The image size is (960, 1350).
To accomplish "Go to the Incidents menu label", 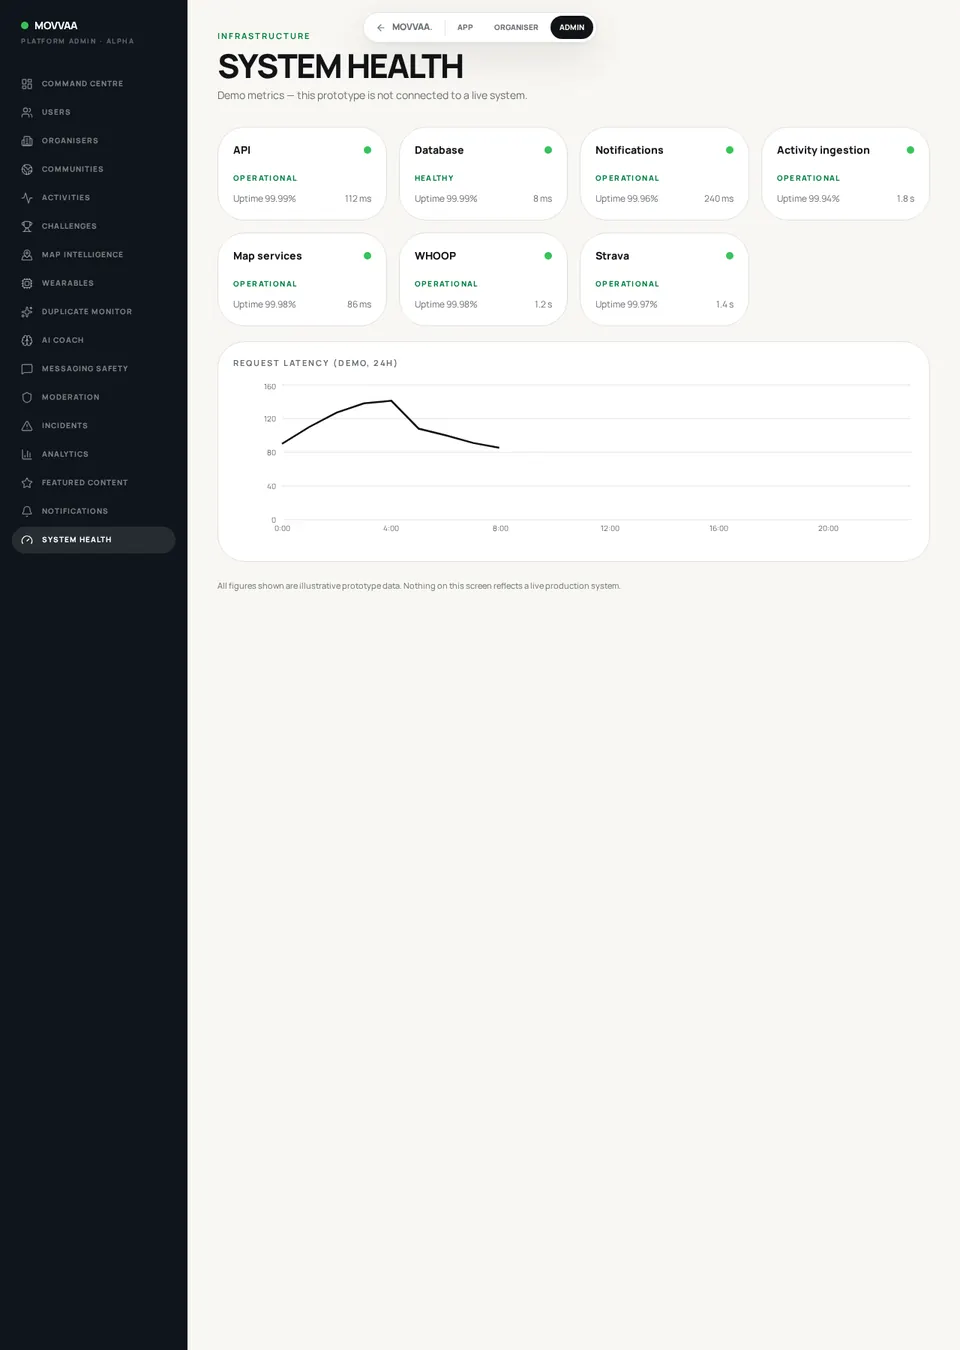I will [x=65, y=426].
